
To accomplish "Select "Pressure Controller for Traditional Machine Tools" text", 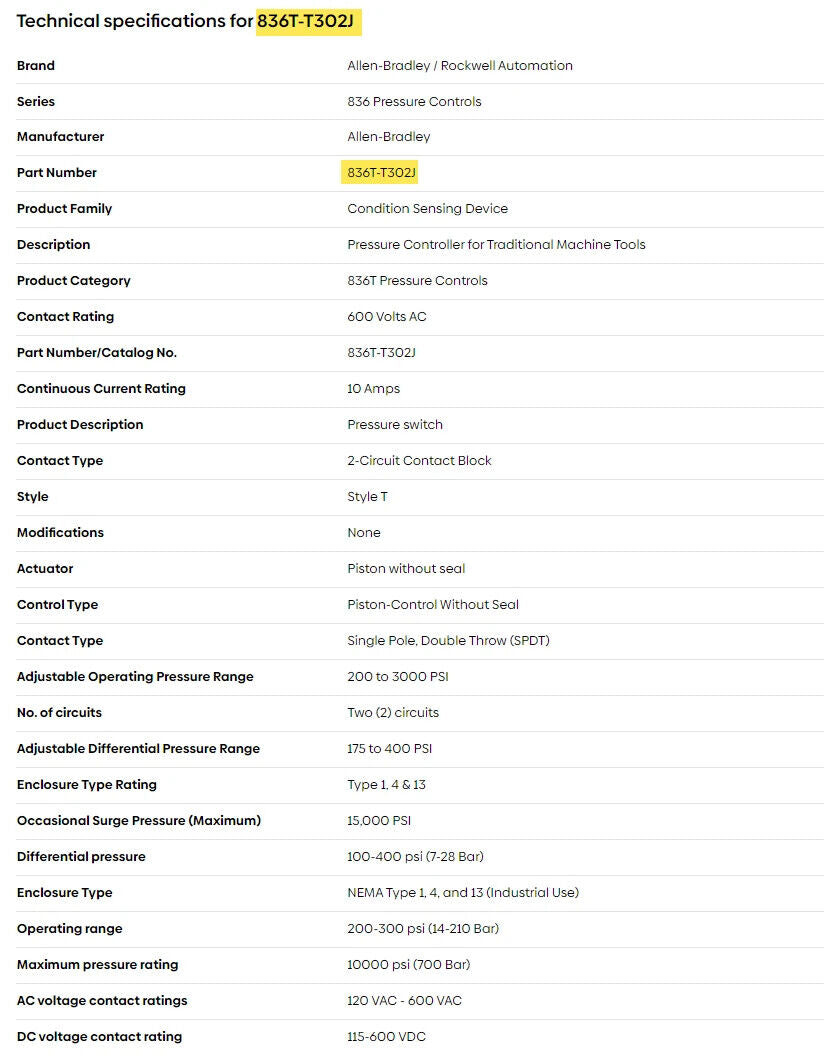I will 496,245.
